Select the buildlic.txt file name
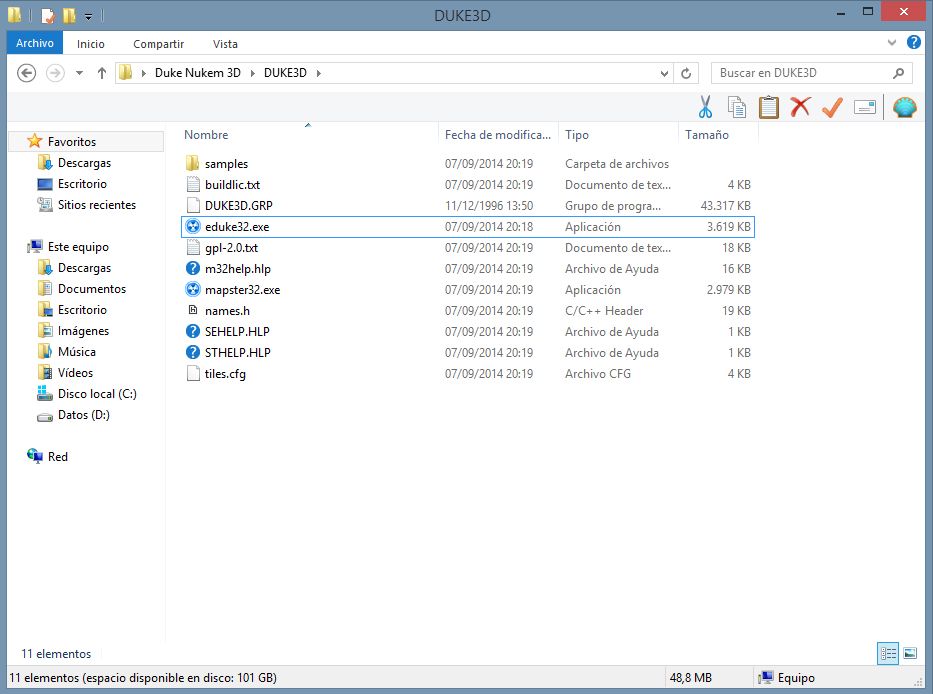 232,185
